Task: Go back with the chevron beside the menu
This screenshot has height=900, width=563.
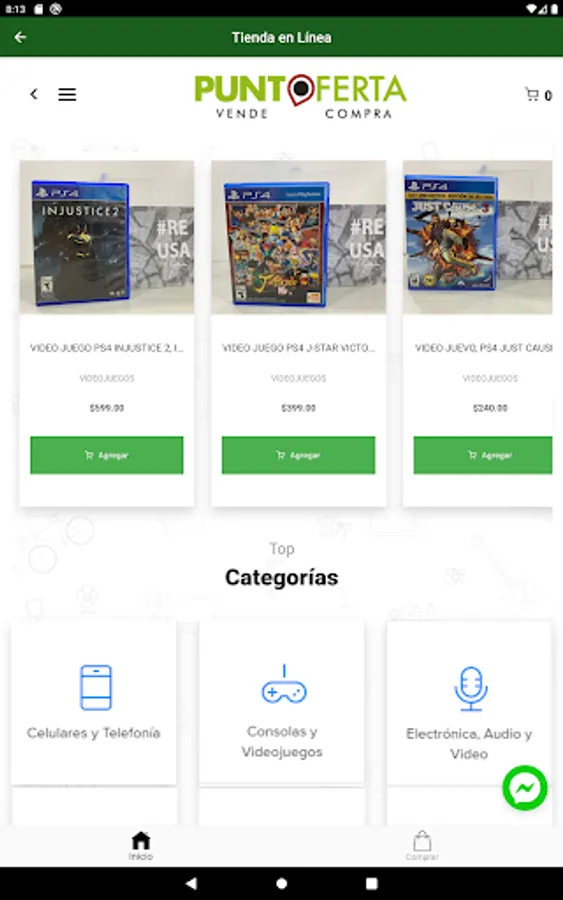Action: [34, 94]
